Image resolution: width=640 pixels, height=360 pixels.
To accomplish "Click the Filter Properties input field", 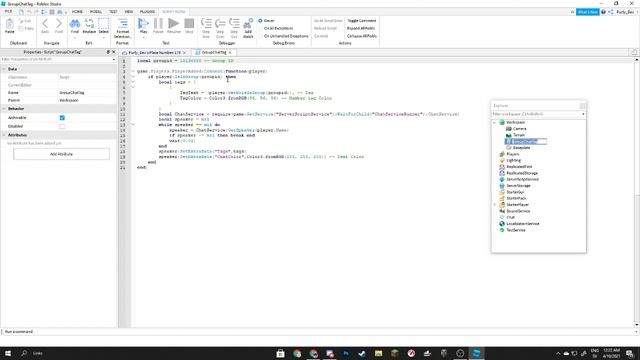I will [56, 59].
